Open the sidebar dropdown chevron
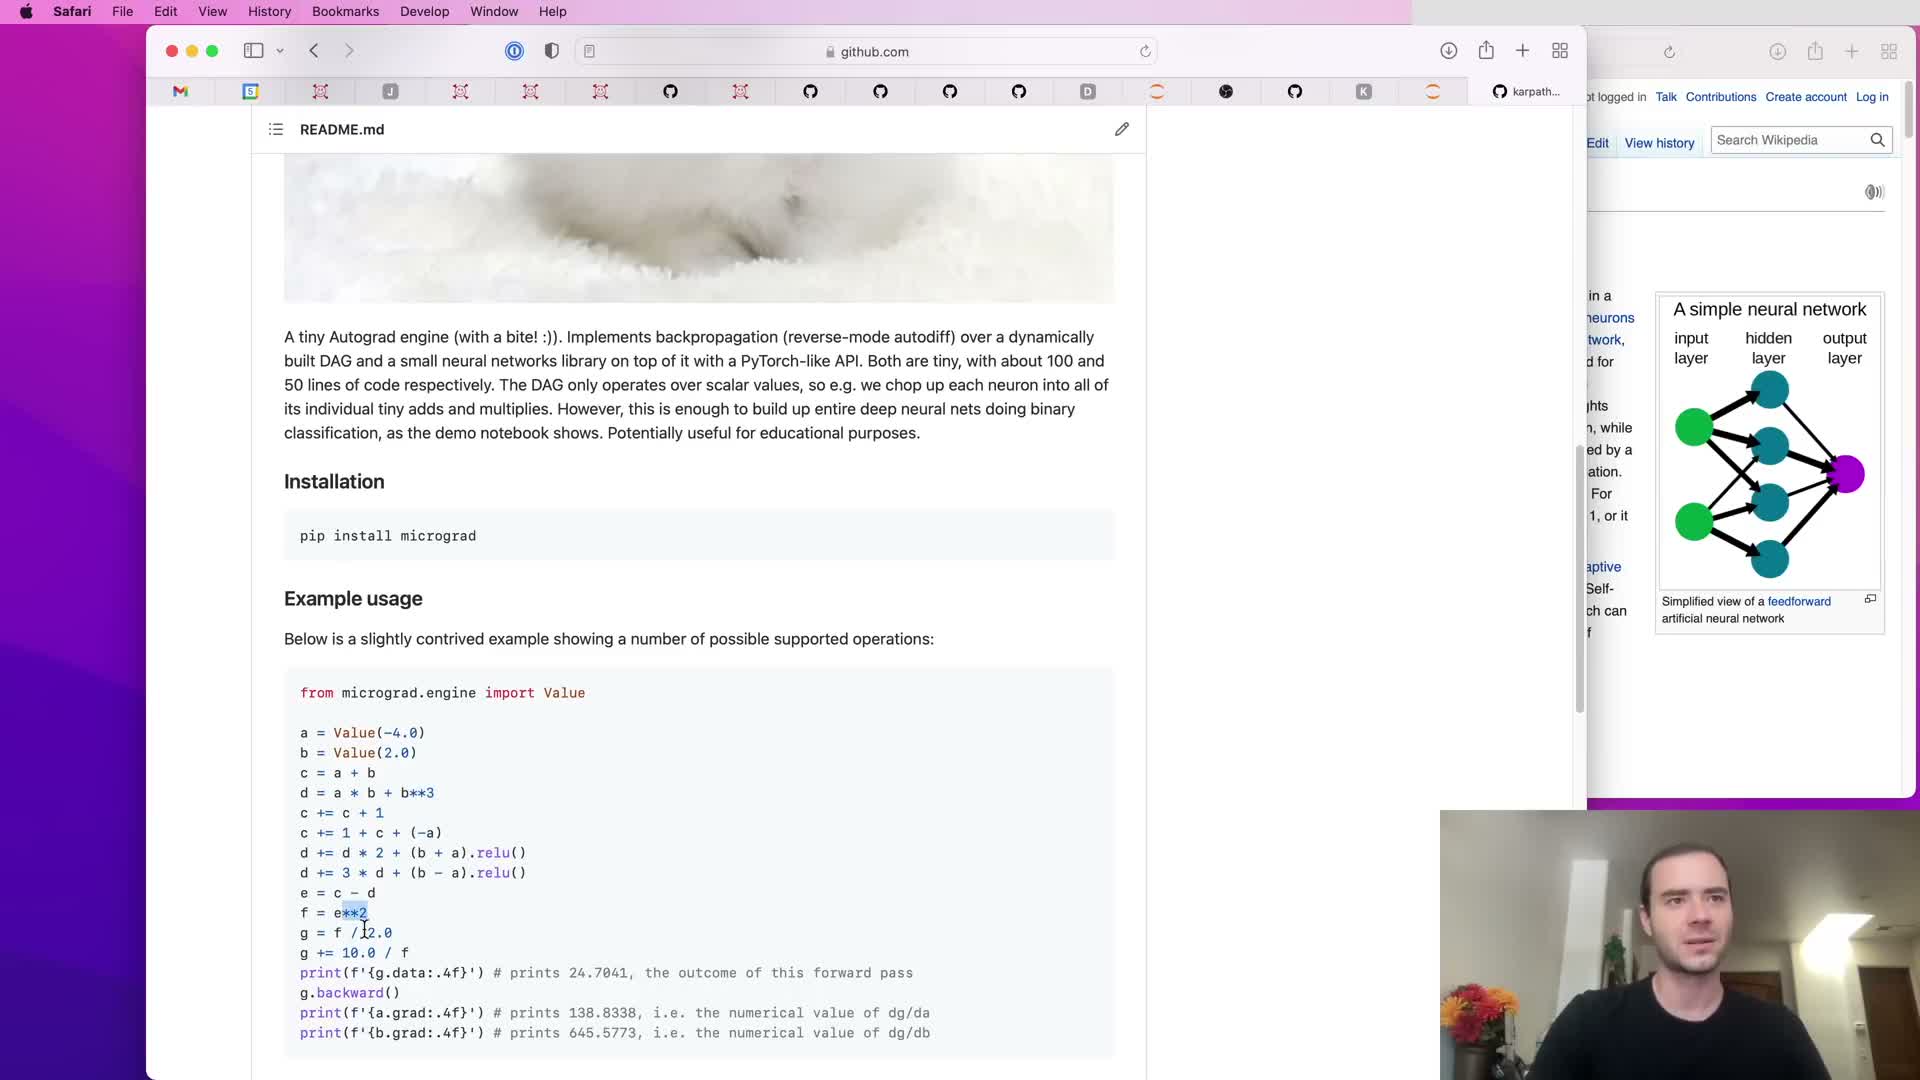The height and width of the screenshot is (1080, 1920). [280, 51]
